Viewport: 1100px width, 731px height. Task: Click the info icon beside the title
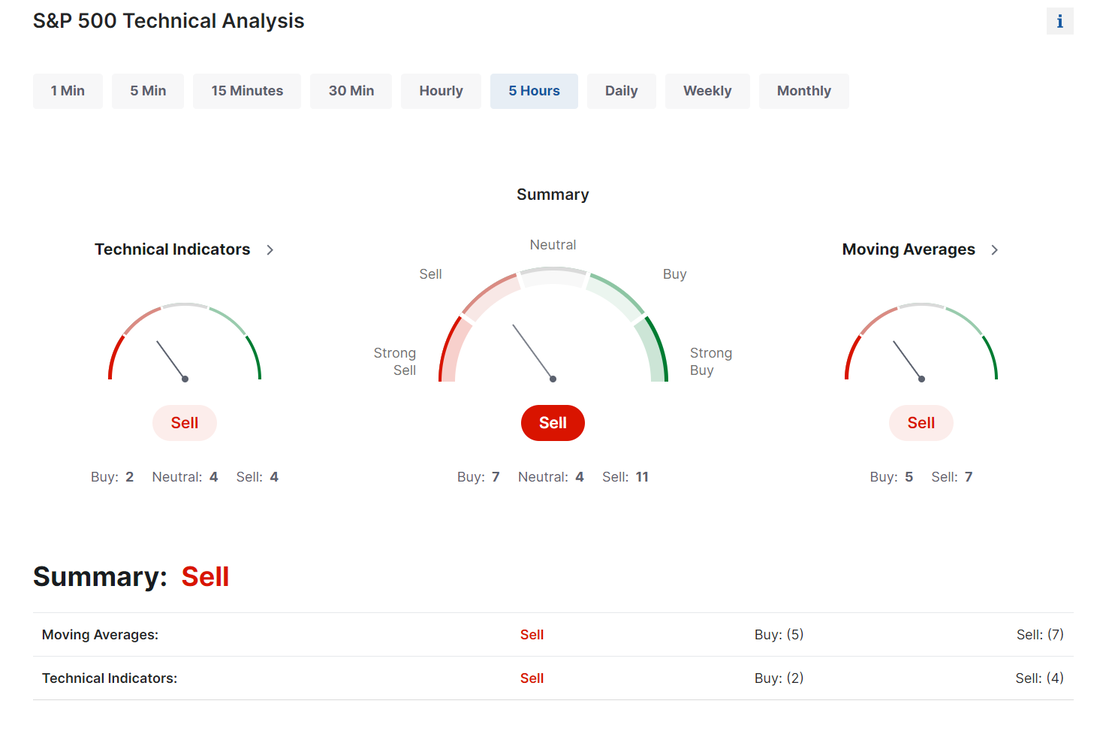1059,21
